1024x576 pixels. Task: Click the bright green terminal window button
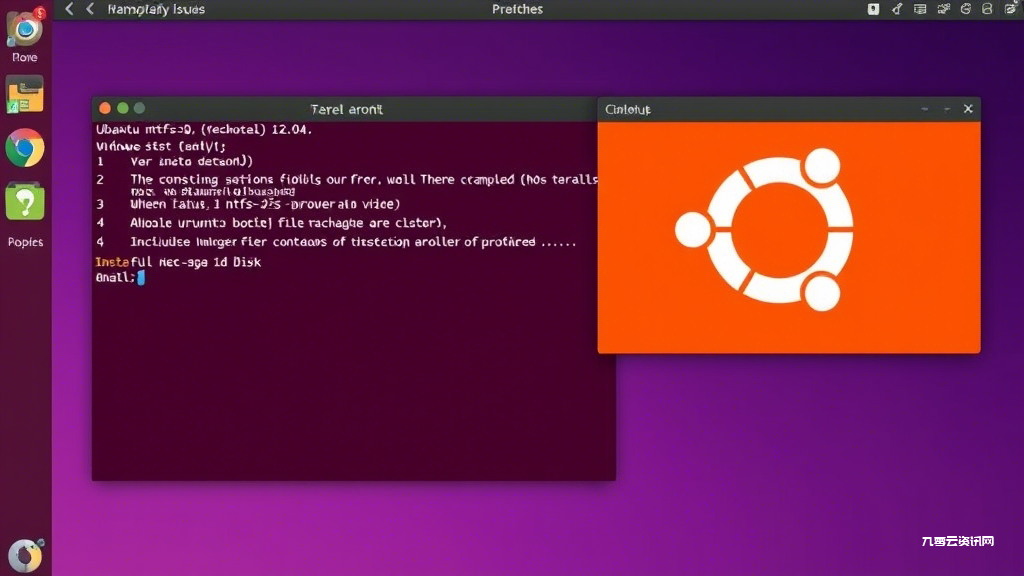pos(122,108)
